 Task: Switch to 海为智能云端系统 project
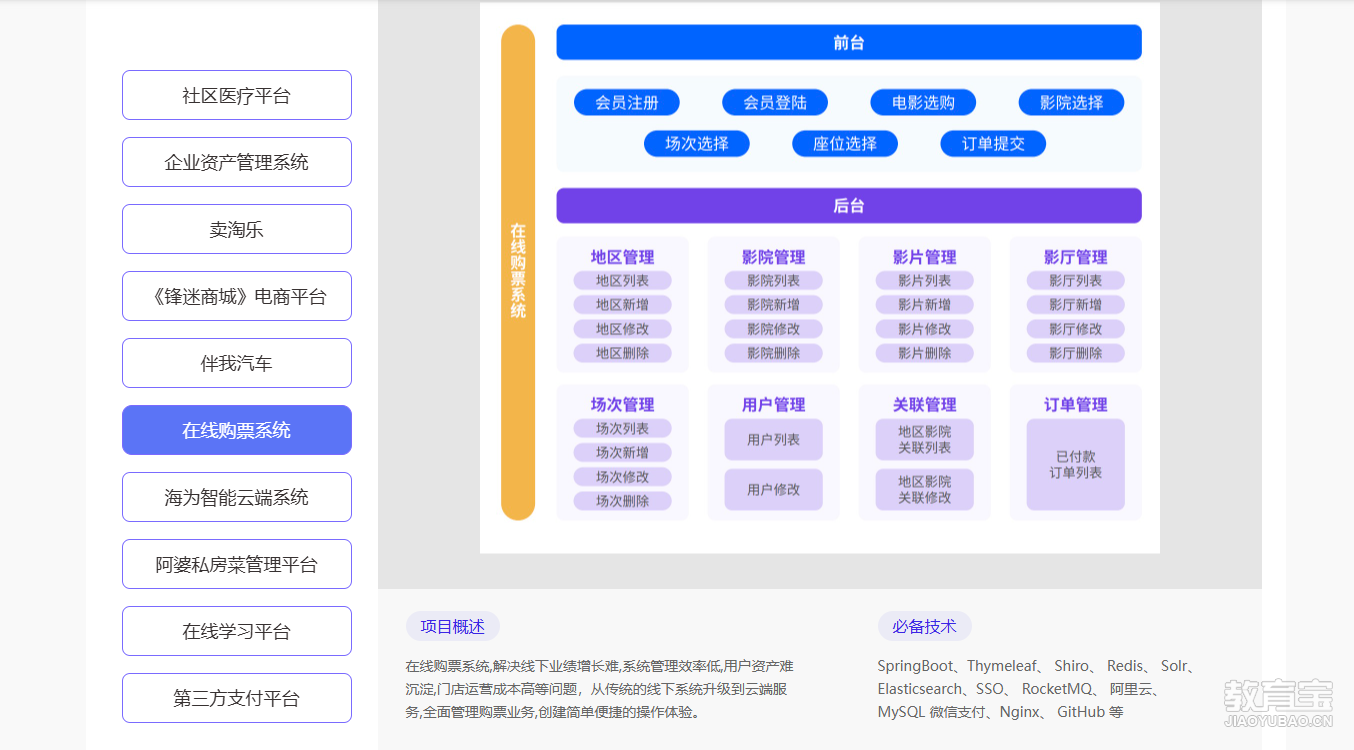click(236, 497)
